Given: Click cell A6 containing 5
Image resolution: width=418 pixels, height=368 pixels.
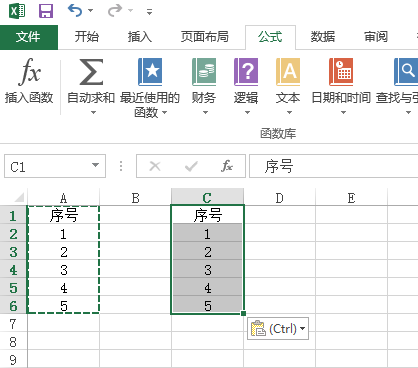Looking at the screenshot, I should 63,306.
